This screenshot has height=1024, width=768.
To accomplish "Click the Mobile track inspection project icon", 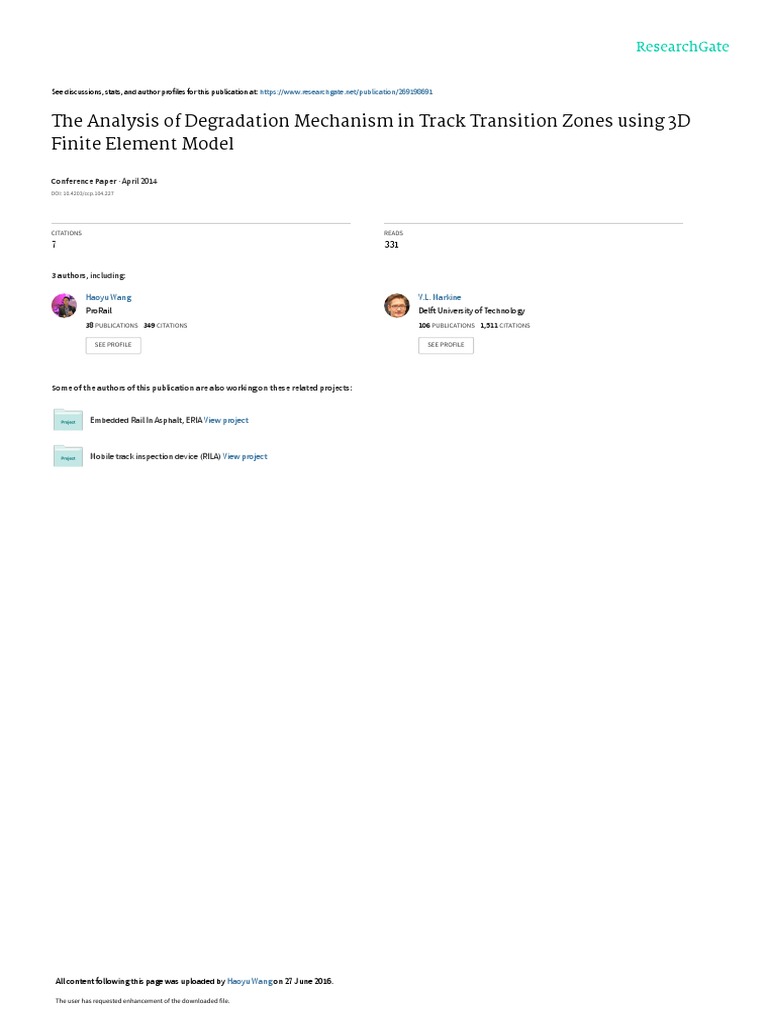I will point(68,456).
